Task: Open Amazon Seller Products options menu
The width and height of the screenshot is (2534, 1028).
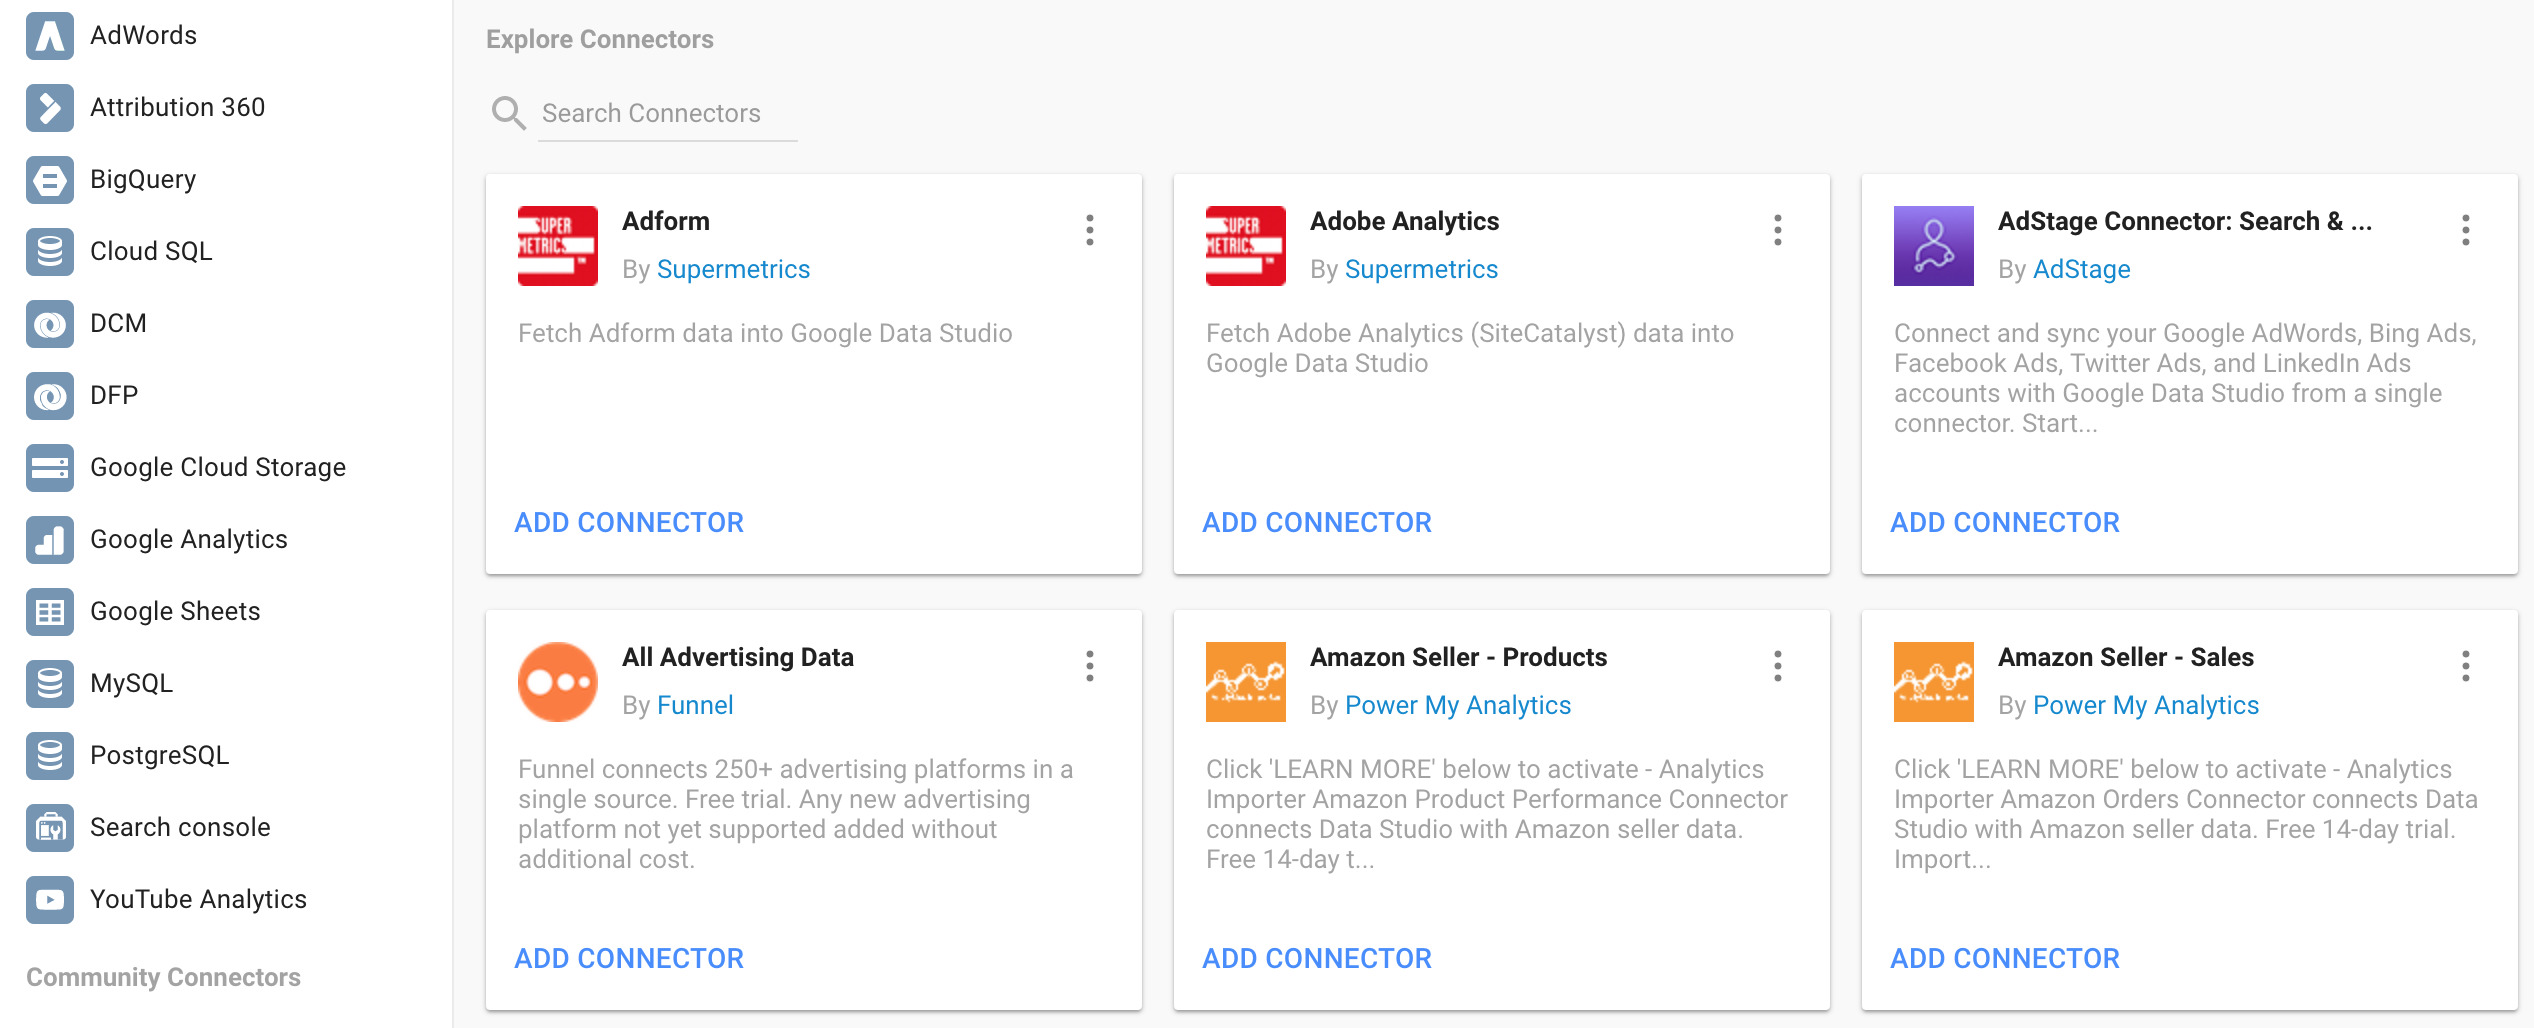Action: click(x=1778, y=666)
